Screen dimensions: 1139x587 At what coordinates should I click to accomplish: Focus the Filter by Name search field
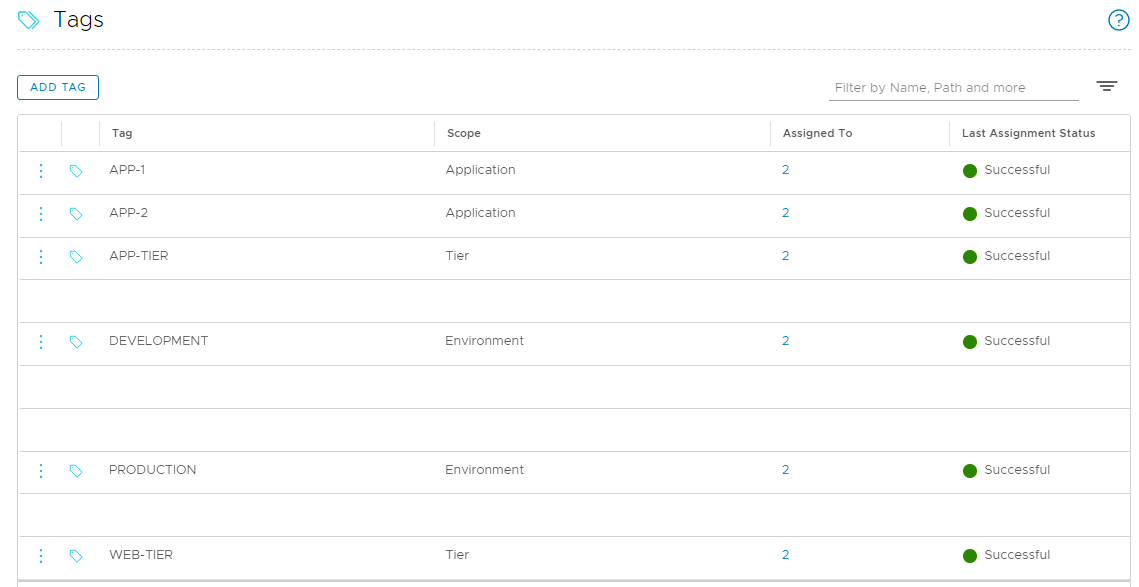tap(953, 88)
